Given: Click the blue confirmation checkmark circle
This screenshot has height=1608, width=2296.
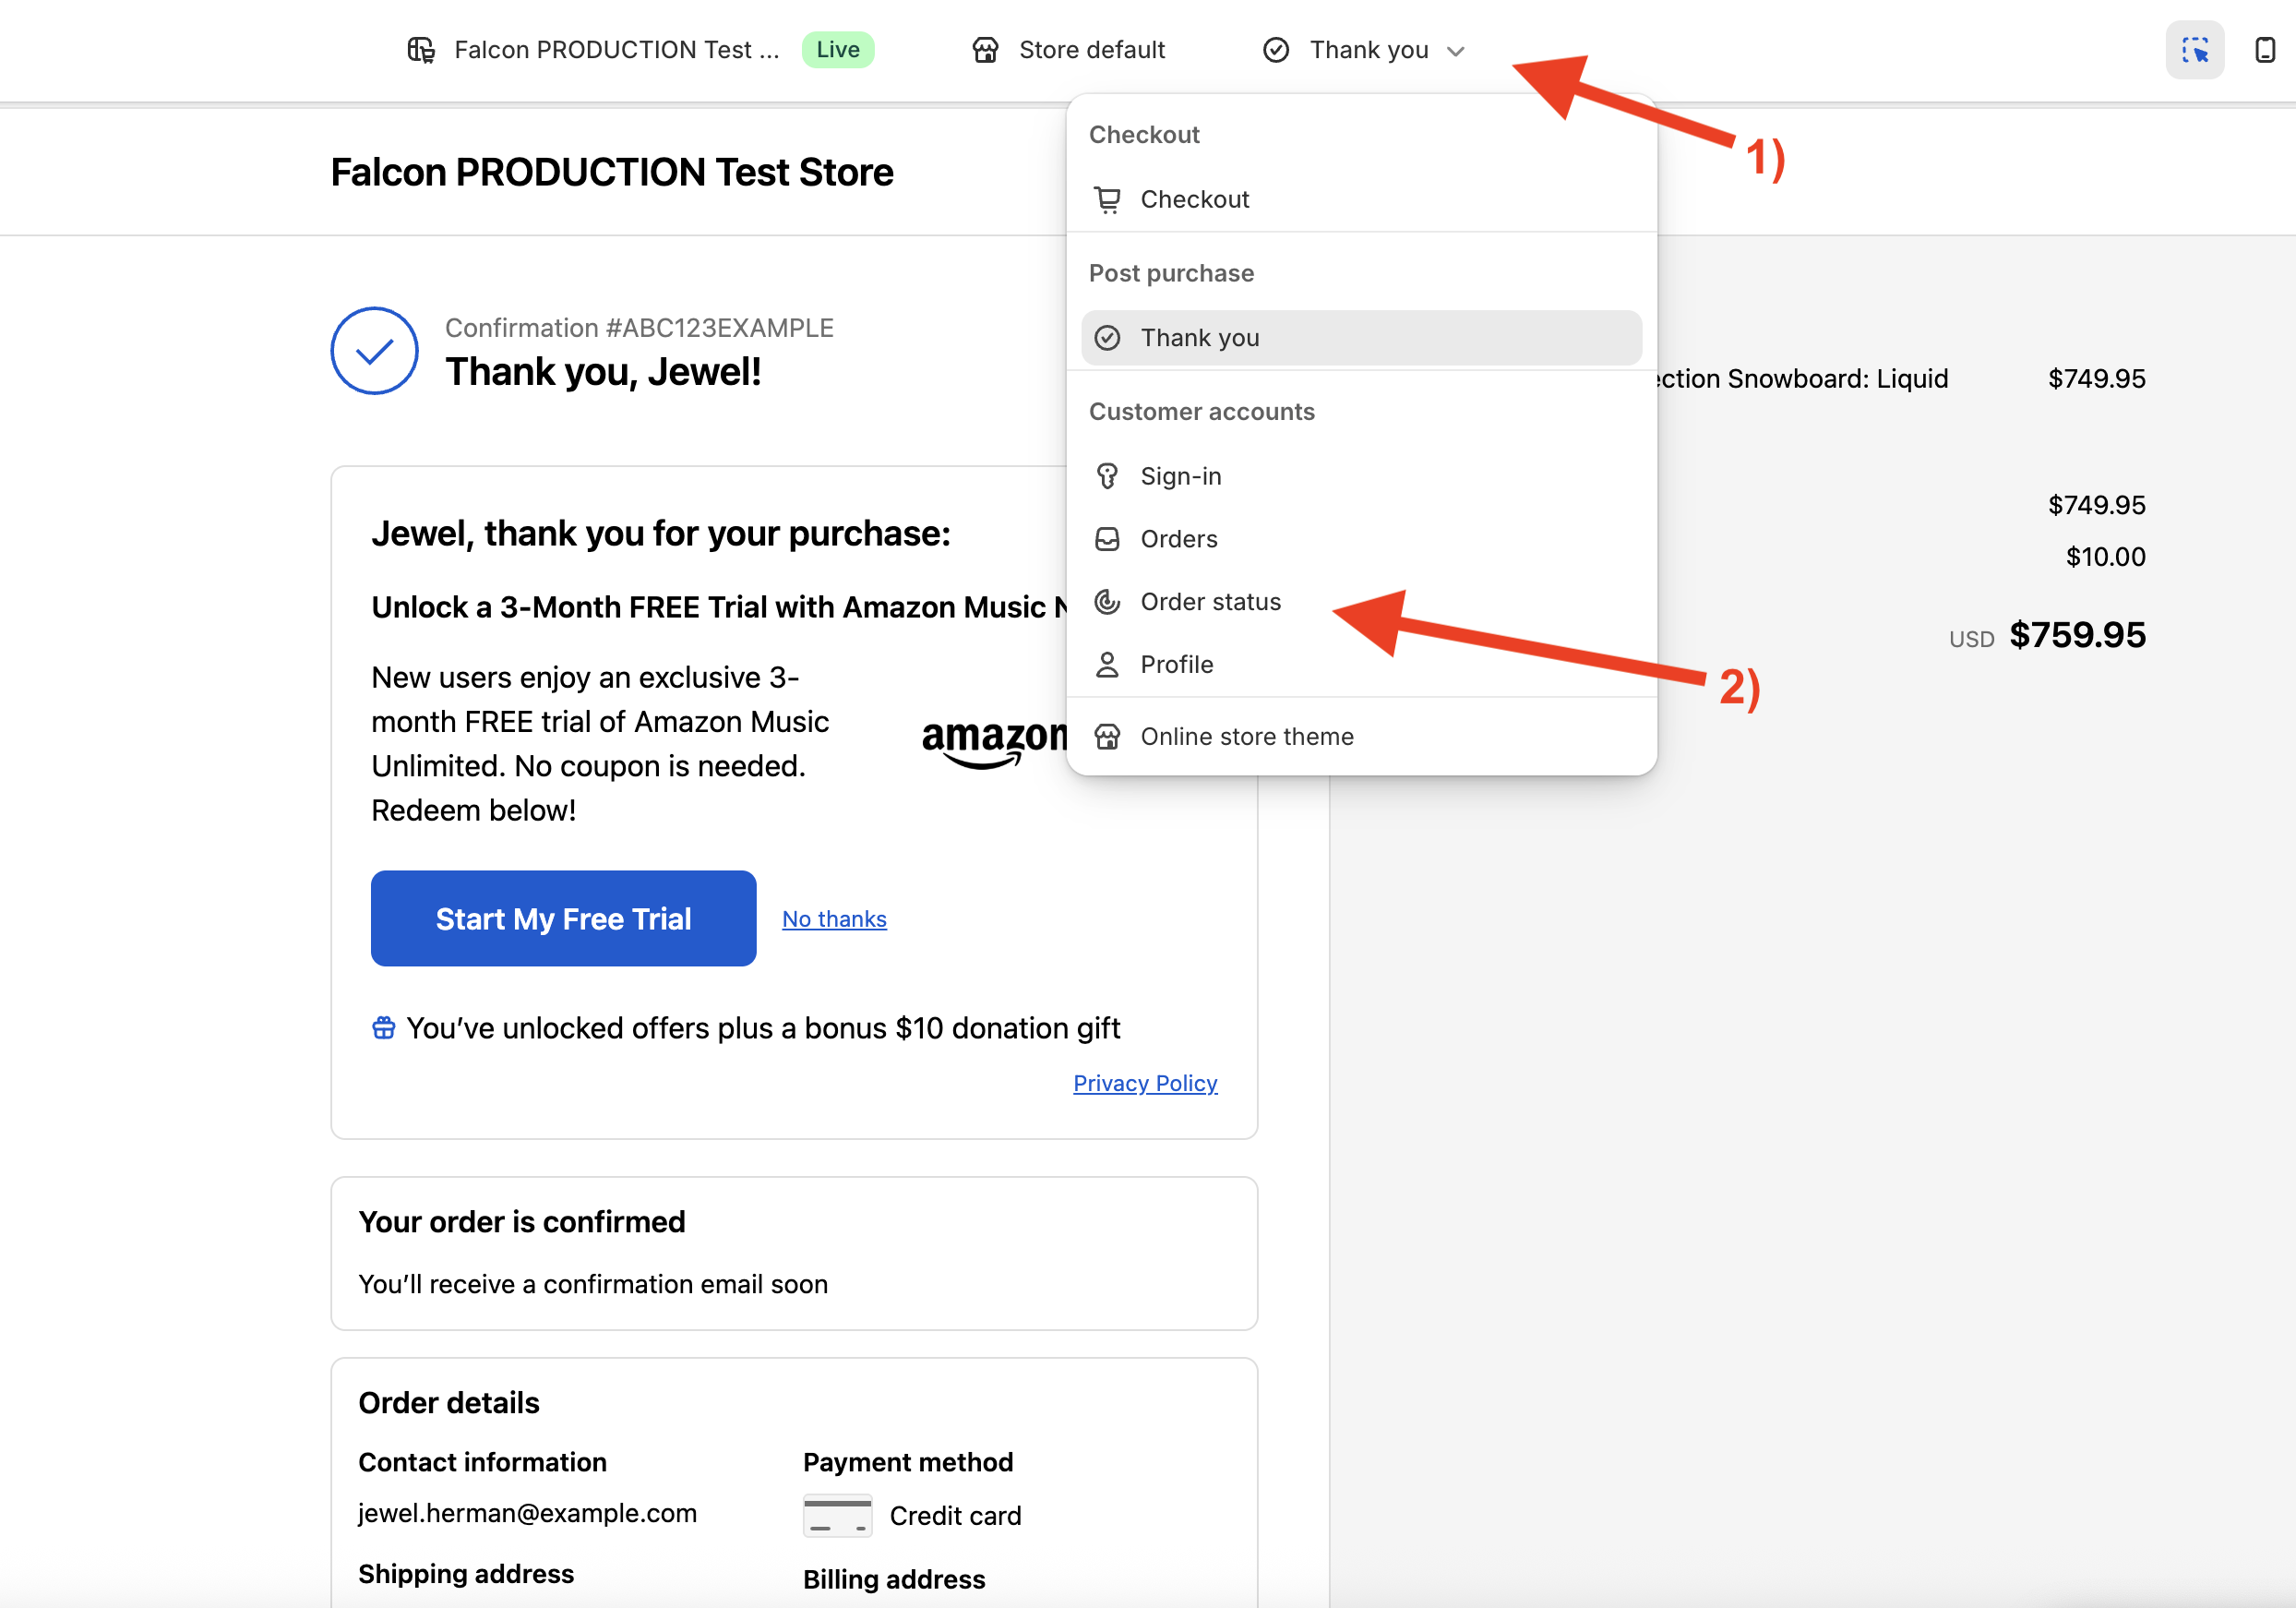Looking at the screenshot, I should click(x=375, y=351).
